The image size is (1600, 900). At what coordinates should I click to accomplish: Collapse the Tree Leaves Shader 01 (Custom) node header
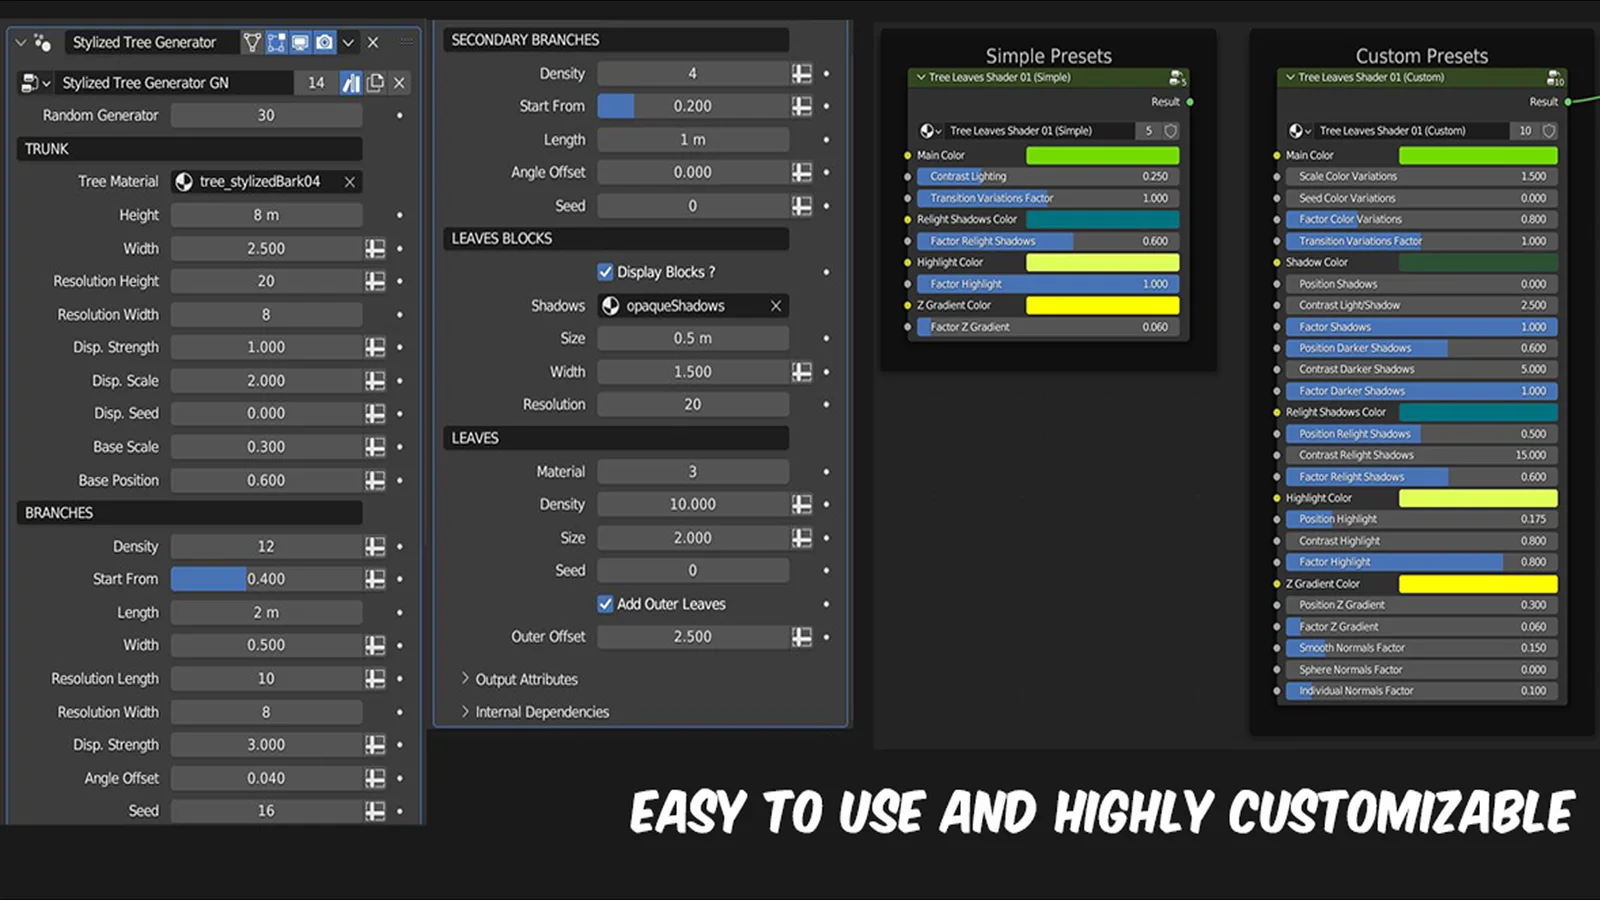(x=1290, y=77)
